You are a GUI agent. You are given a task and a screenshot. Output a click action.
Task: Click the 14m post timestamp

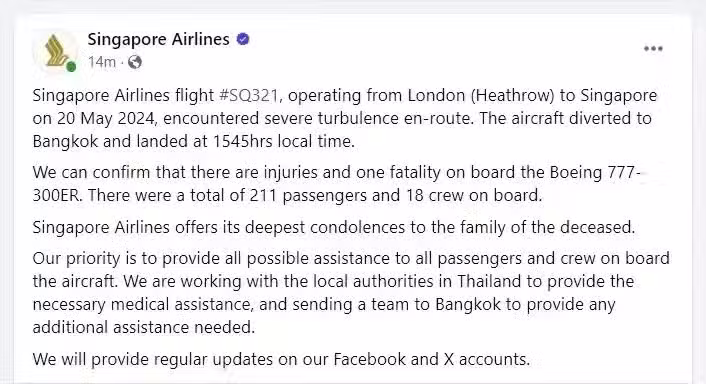102,62
